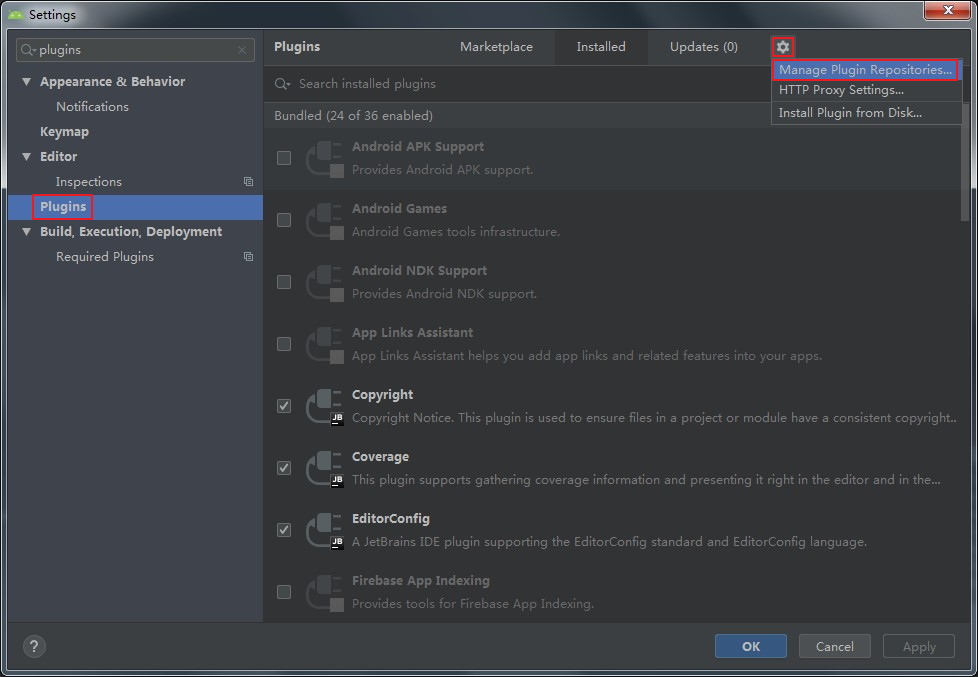This screenshot has height=677, width=978.
Task: Select the App Links Assistant plugin name
Action: pyautogui.click(x=412, y=333)
